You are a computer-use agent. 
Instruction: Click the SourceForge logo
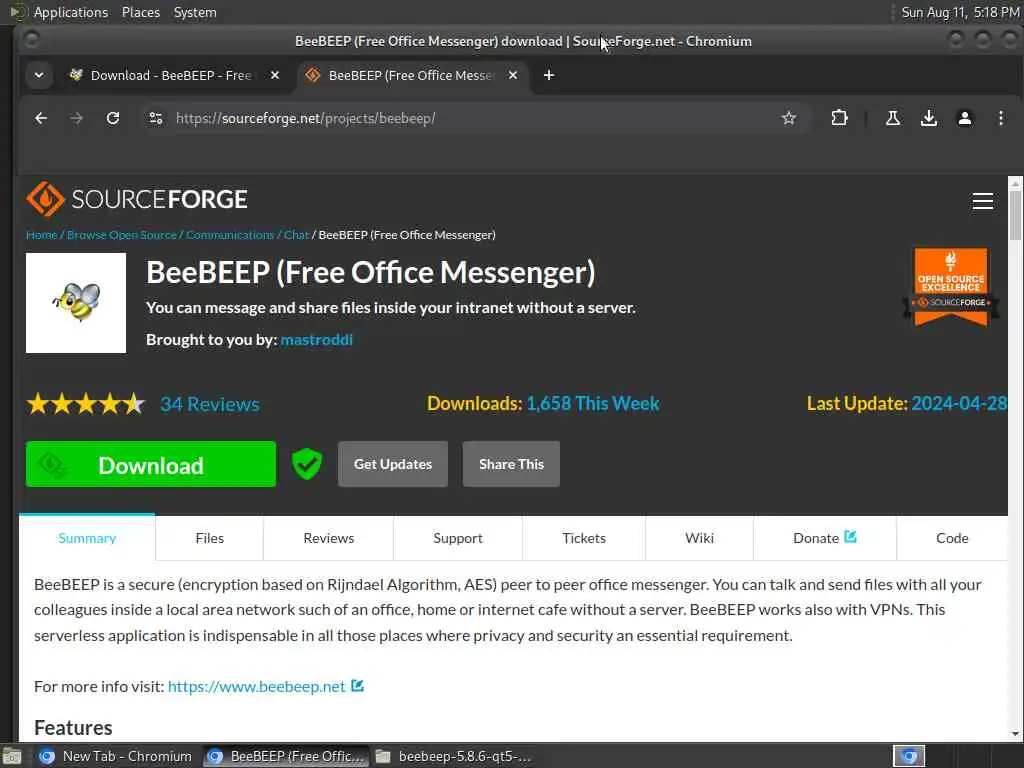click(137, 199)
